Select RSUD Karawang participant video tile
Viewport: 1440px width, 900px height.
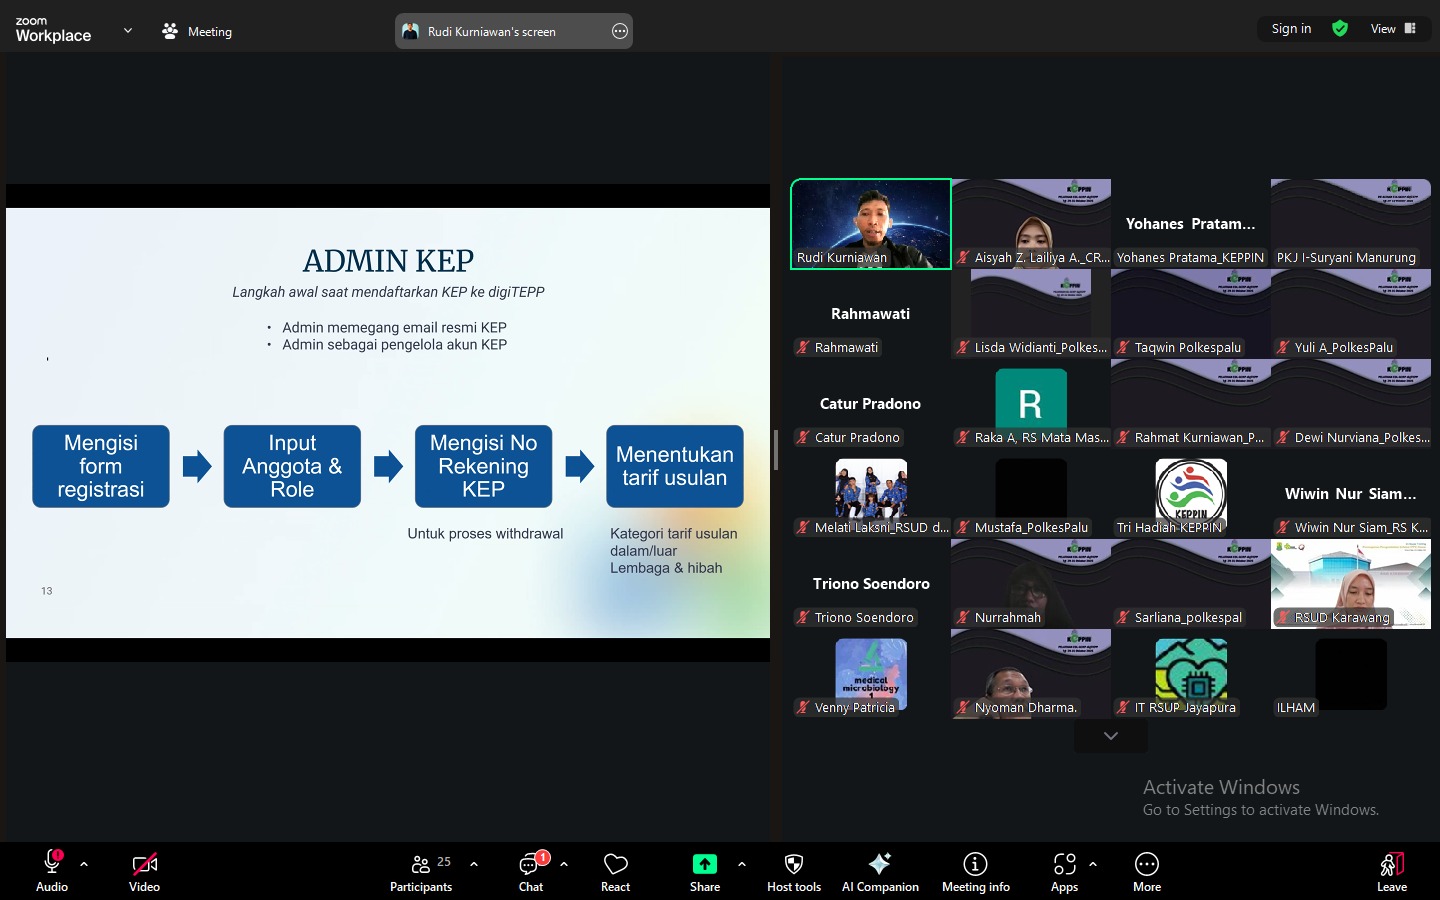click(1350, 584)
